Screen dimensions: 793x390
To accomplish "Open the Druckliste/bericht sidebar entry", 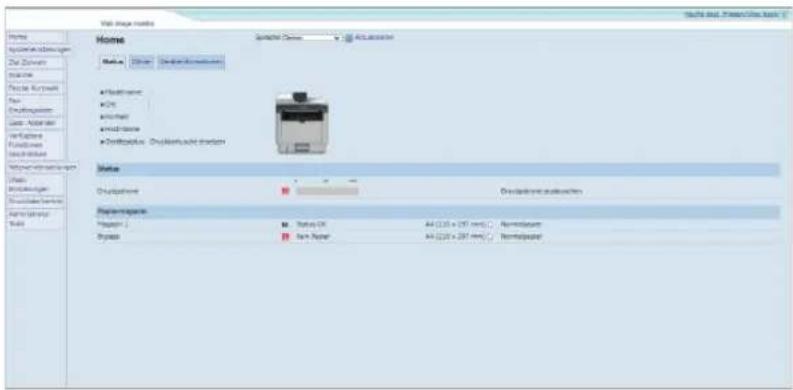I will (x=36, y=201).
